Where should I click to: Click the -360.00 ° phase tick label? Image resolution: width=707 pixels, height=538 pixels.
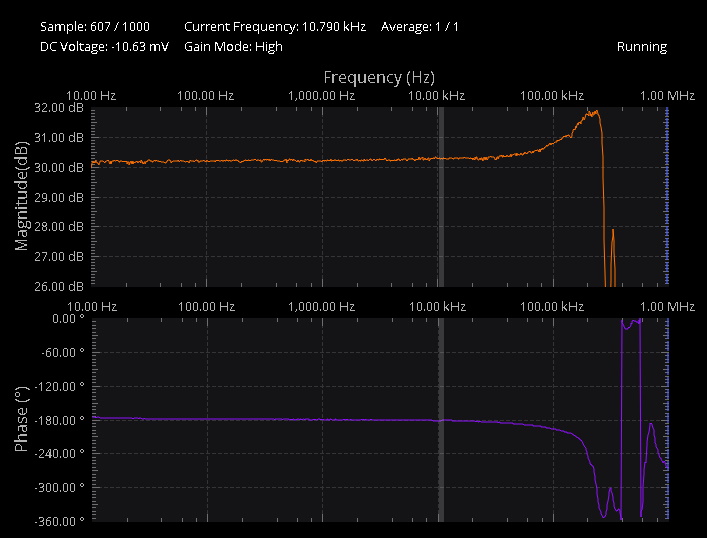pos(56,521)
